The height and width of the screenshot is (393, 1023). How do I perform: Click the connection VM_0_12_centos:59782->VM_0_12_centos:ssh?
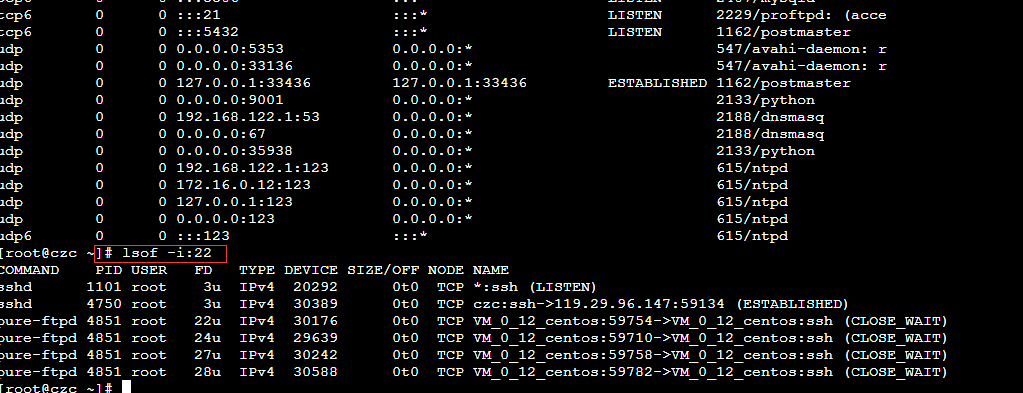click(652, 371)
